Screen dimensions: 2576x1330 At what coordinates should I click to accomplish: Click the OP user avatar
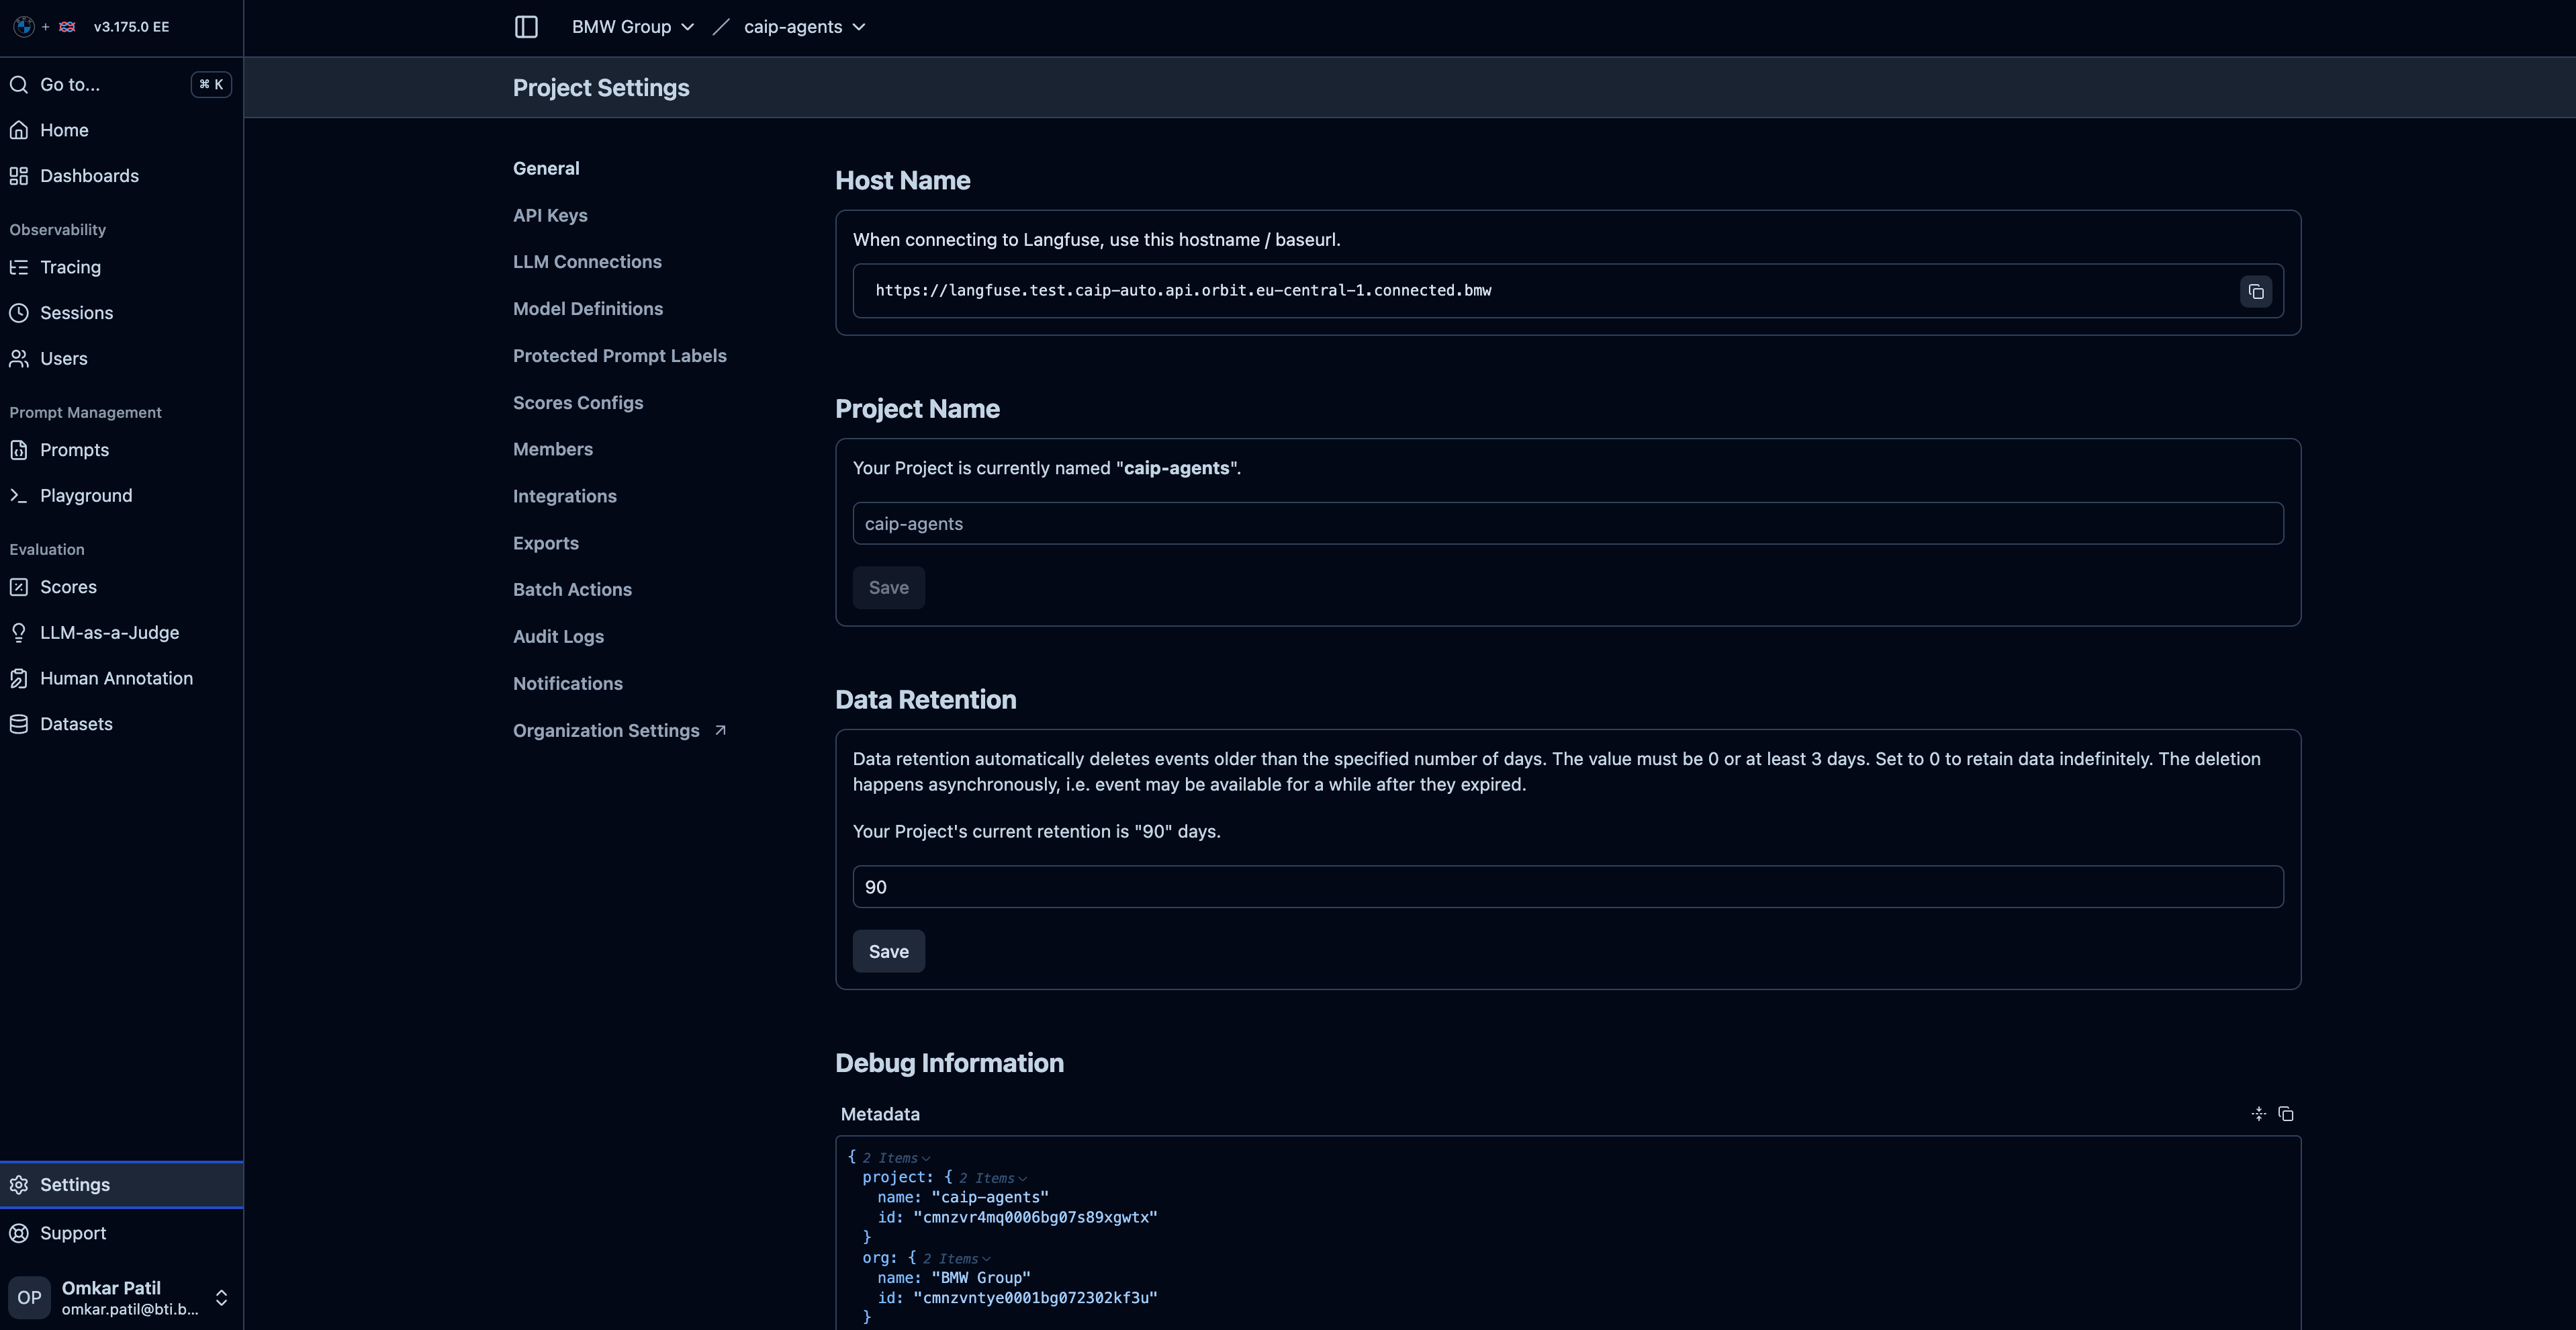click(x=29, y=1298)
